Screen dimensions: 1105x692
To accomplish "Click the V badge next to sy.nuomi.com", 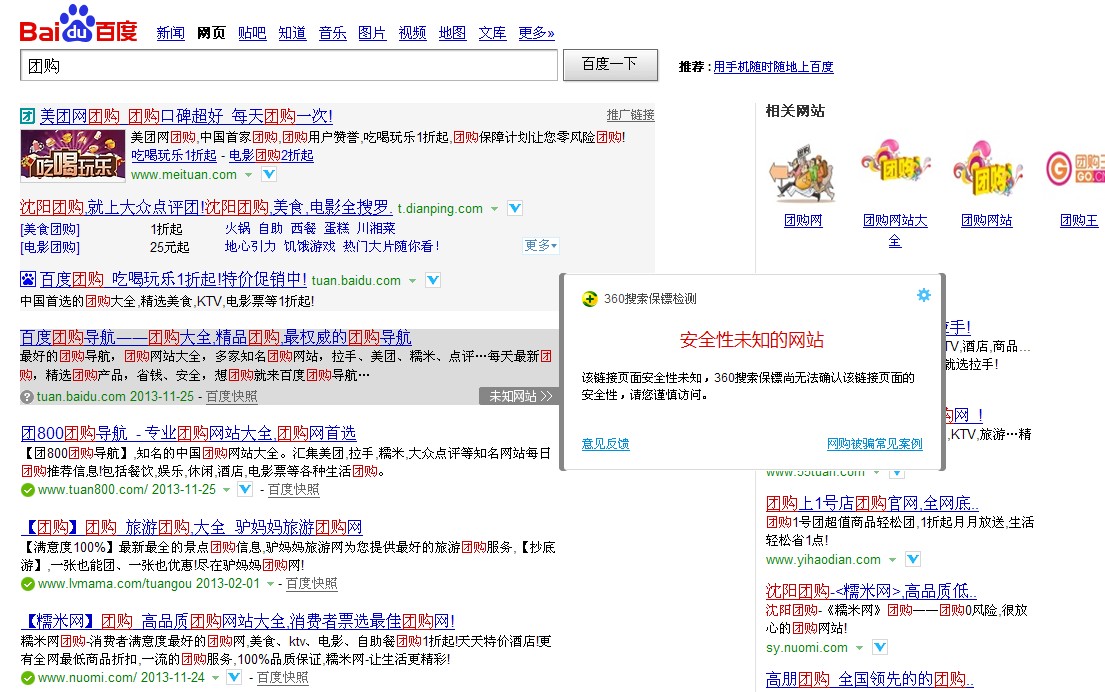I will 879,647.
